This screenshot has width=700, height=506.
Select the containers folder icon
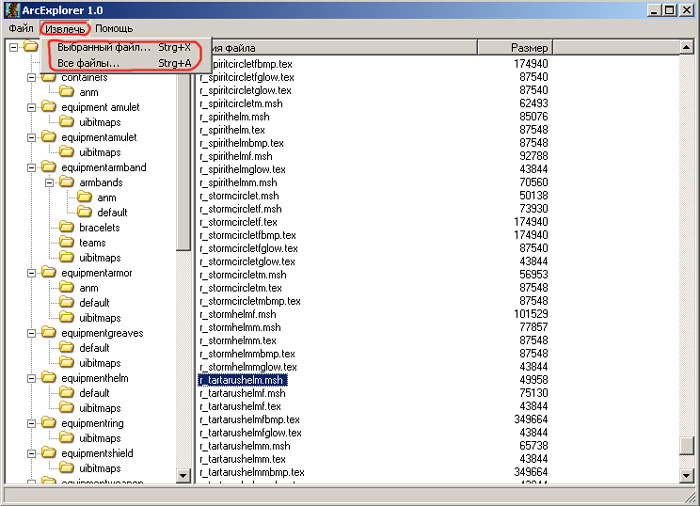pyautogui.click(x=48, y=78)
